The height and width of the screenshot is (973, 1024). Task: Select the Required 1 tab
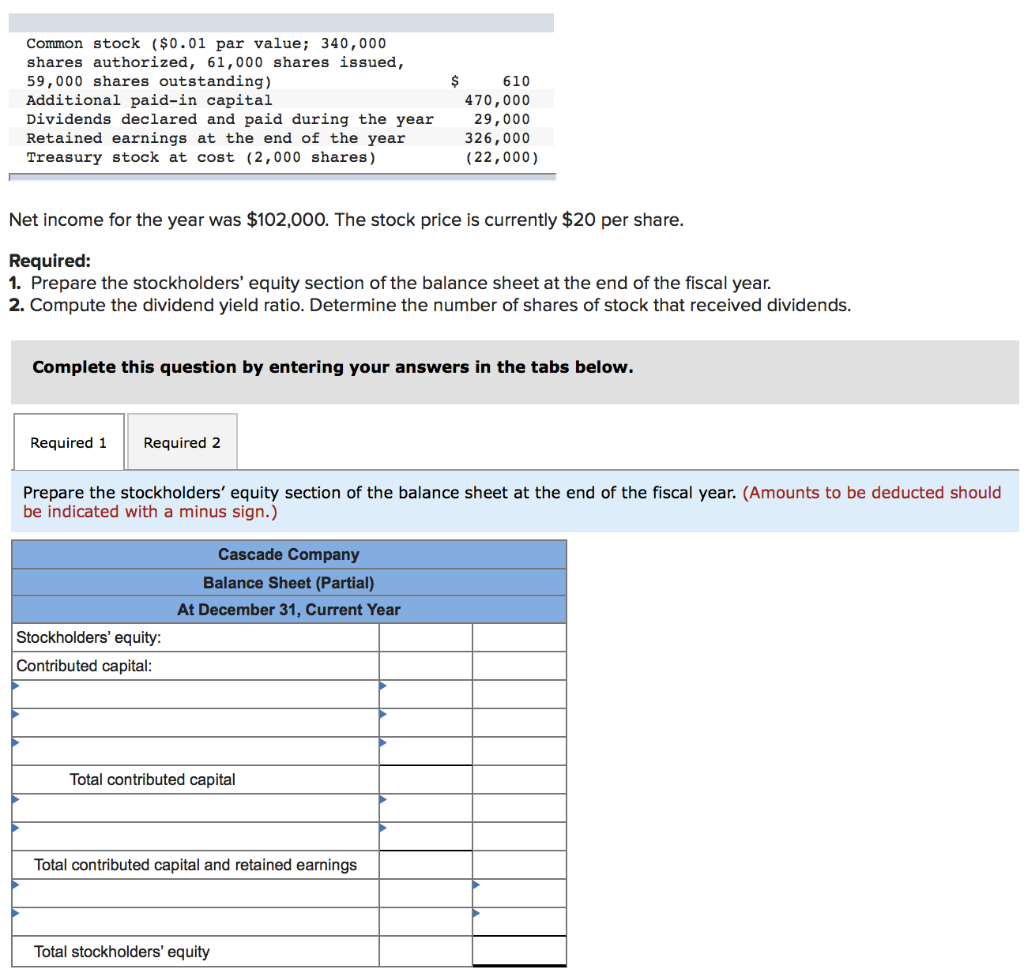click(68, 441)
